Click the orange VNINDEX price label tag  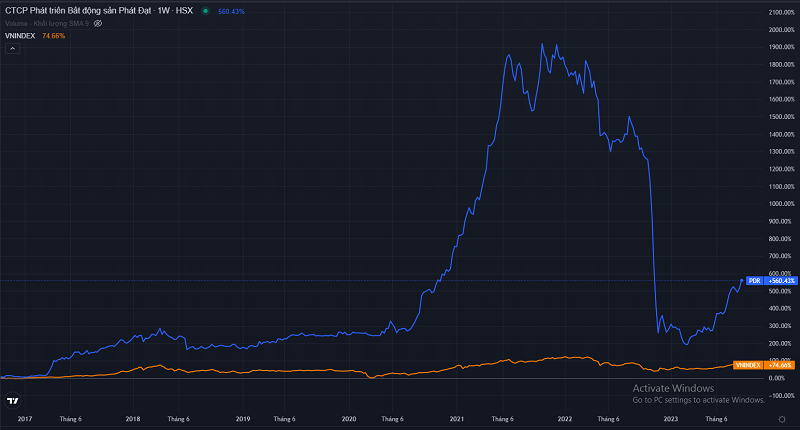747,365
